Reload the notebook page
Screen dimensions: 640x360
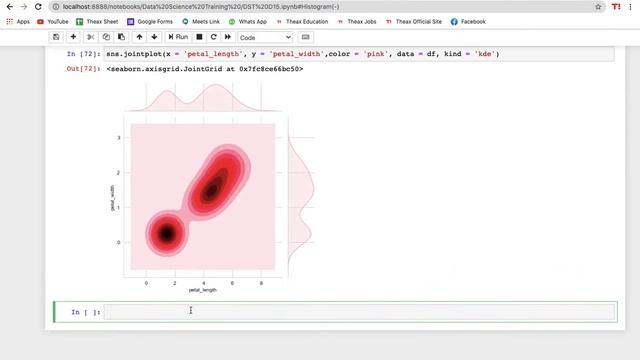click(38, 7)
